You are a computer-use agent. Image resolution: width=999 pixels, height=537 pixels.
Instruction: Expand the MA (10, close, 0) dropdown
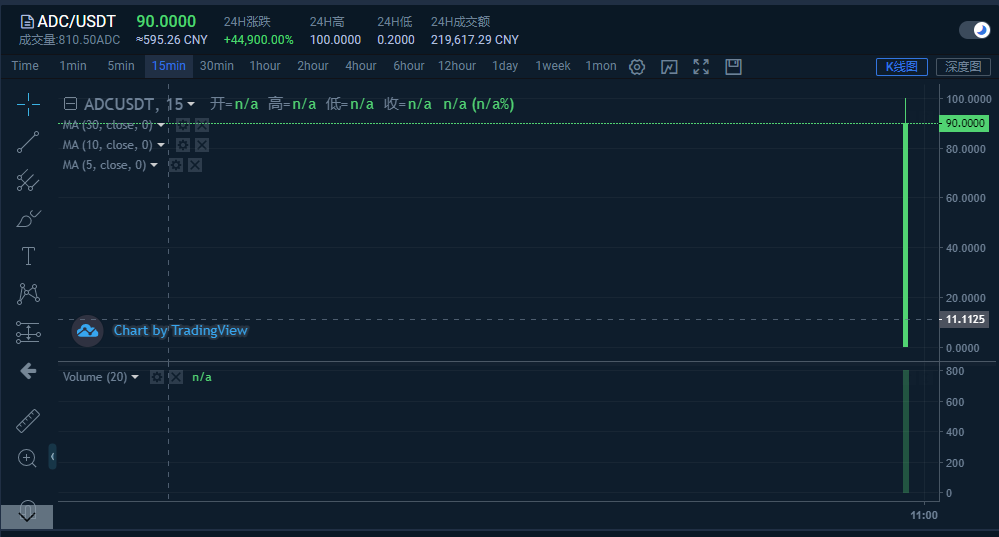coord(161,145)
